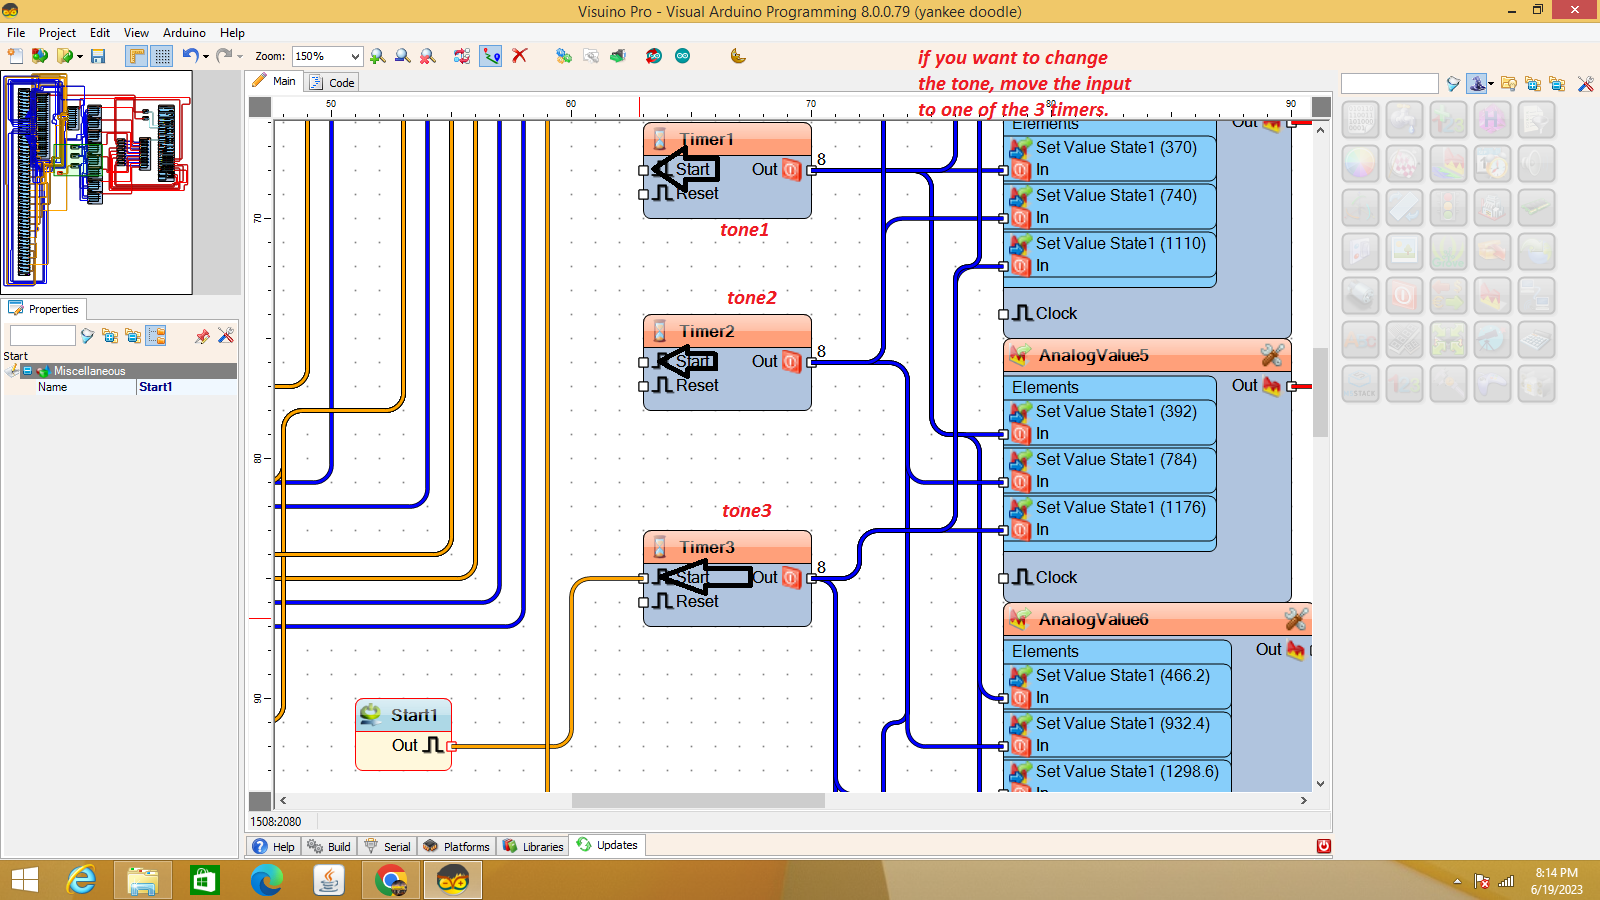
Task: Open the Serial bottom tab
Action: point(387,846)
